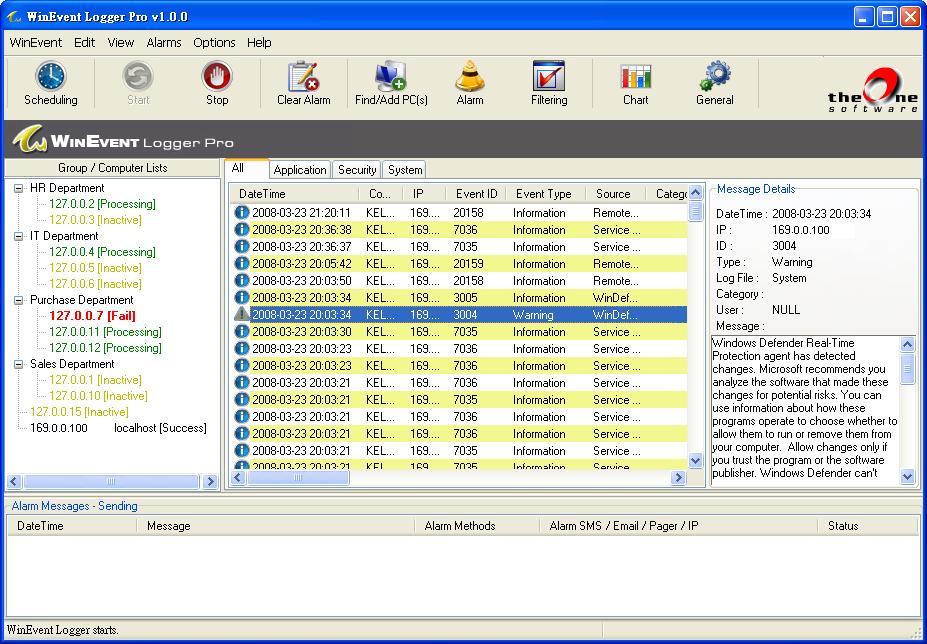Click the event list vertical scroll up arrow
927x644 pixels.
(x=696, y=192)
